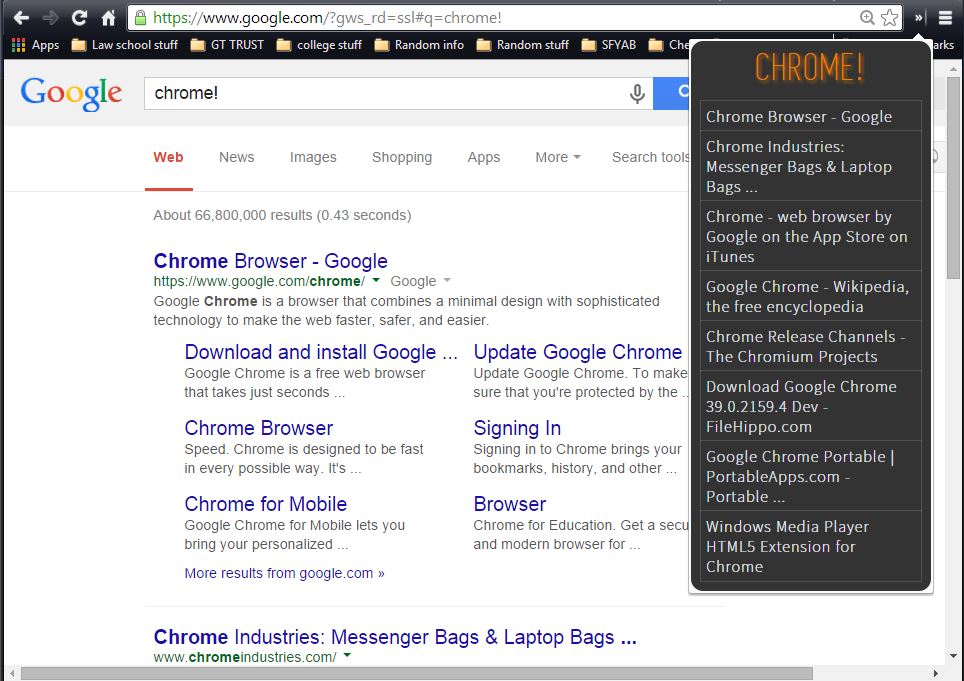Open the extensions overflow chevron
This screenshot has width=964, height=681.
[x=918, y=18]
